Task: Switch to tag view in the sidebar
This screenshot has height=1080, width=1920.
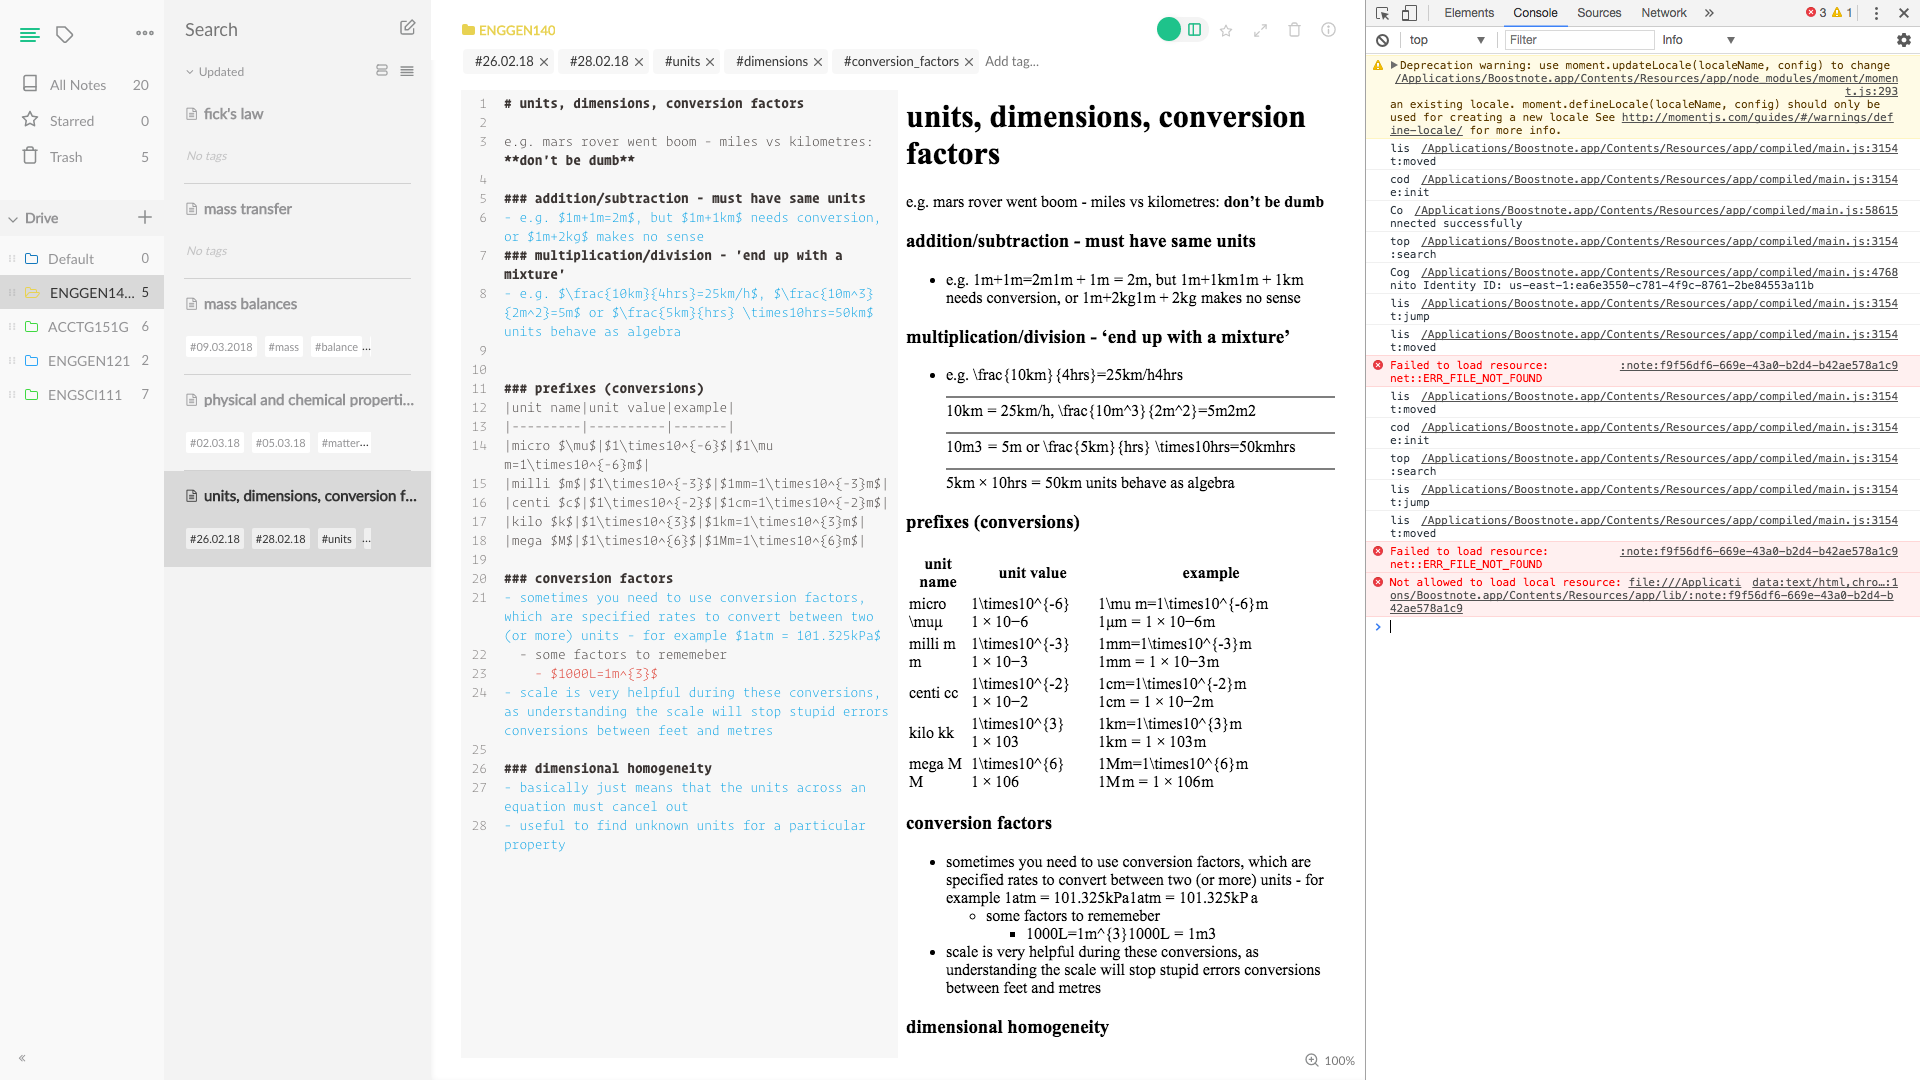Action: click(64, 33)
